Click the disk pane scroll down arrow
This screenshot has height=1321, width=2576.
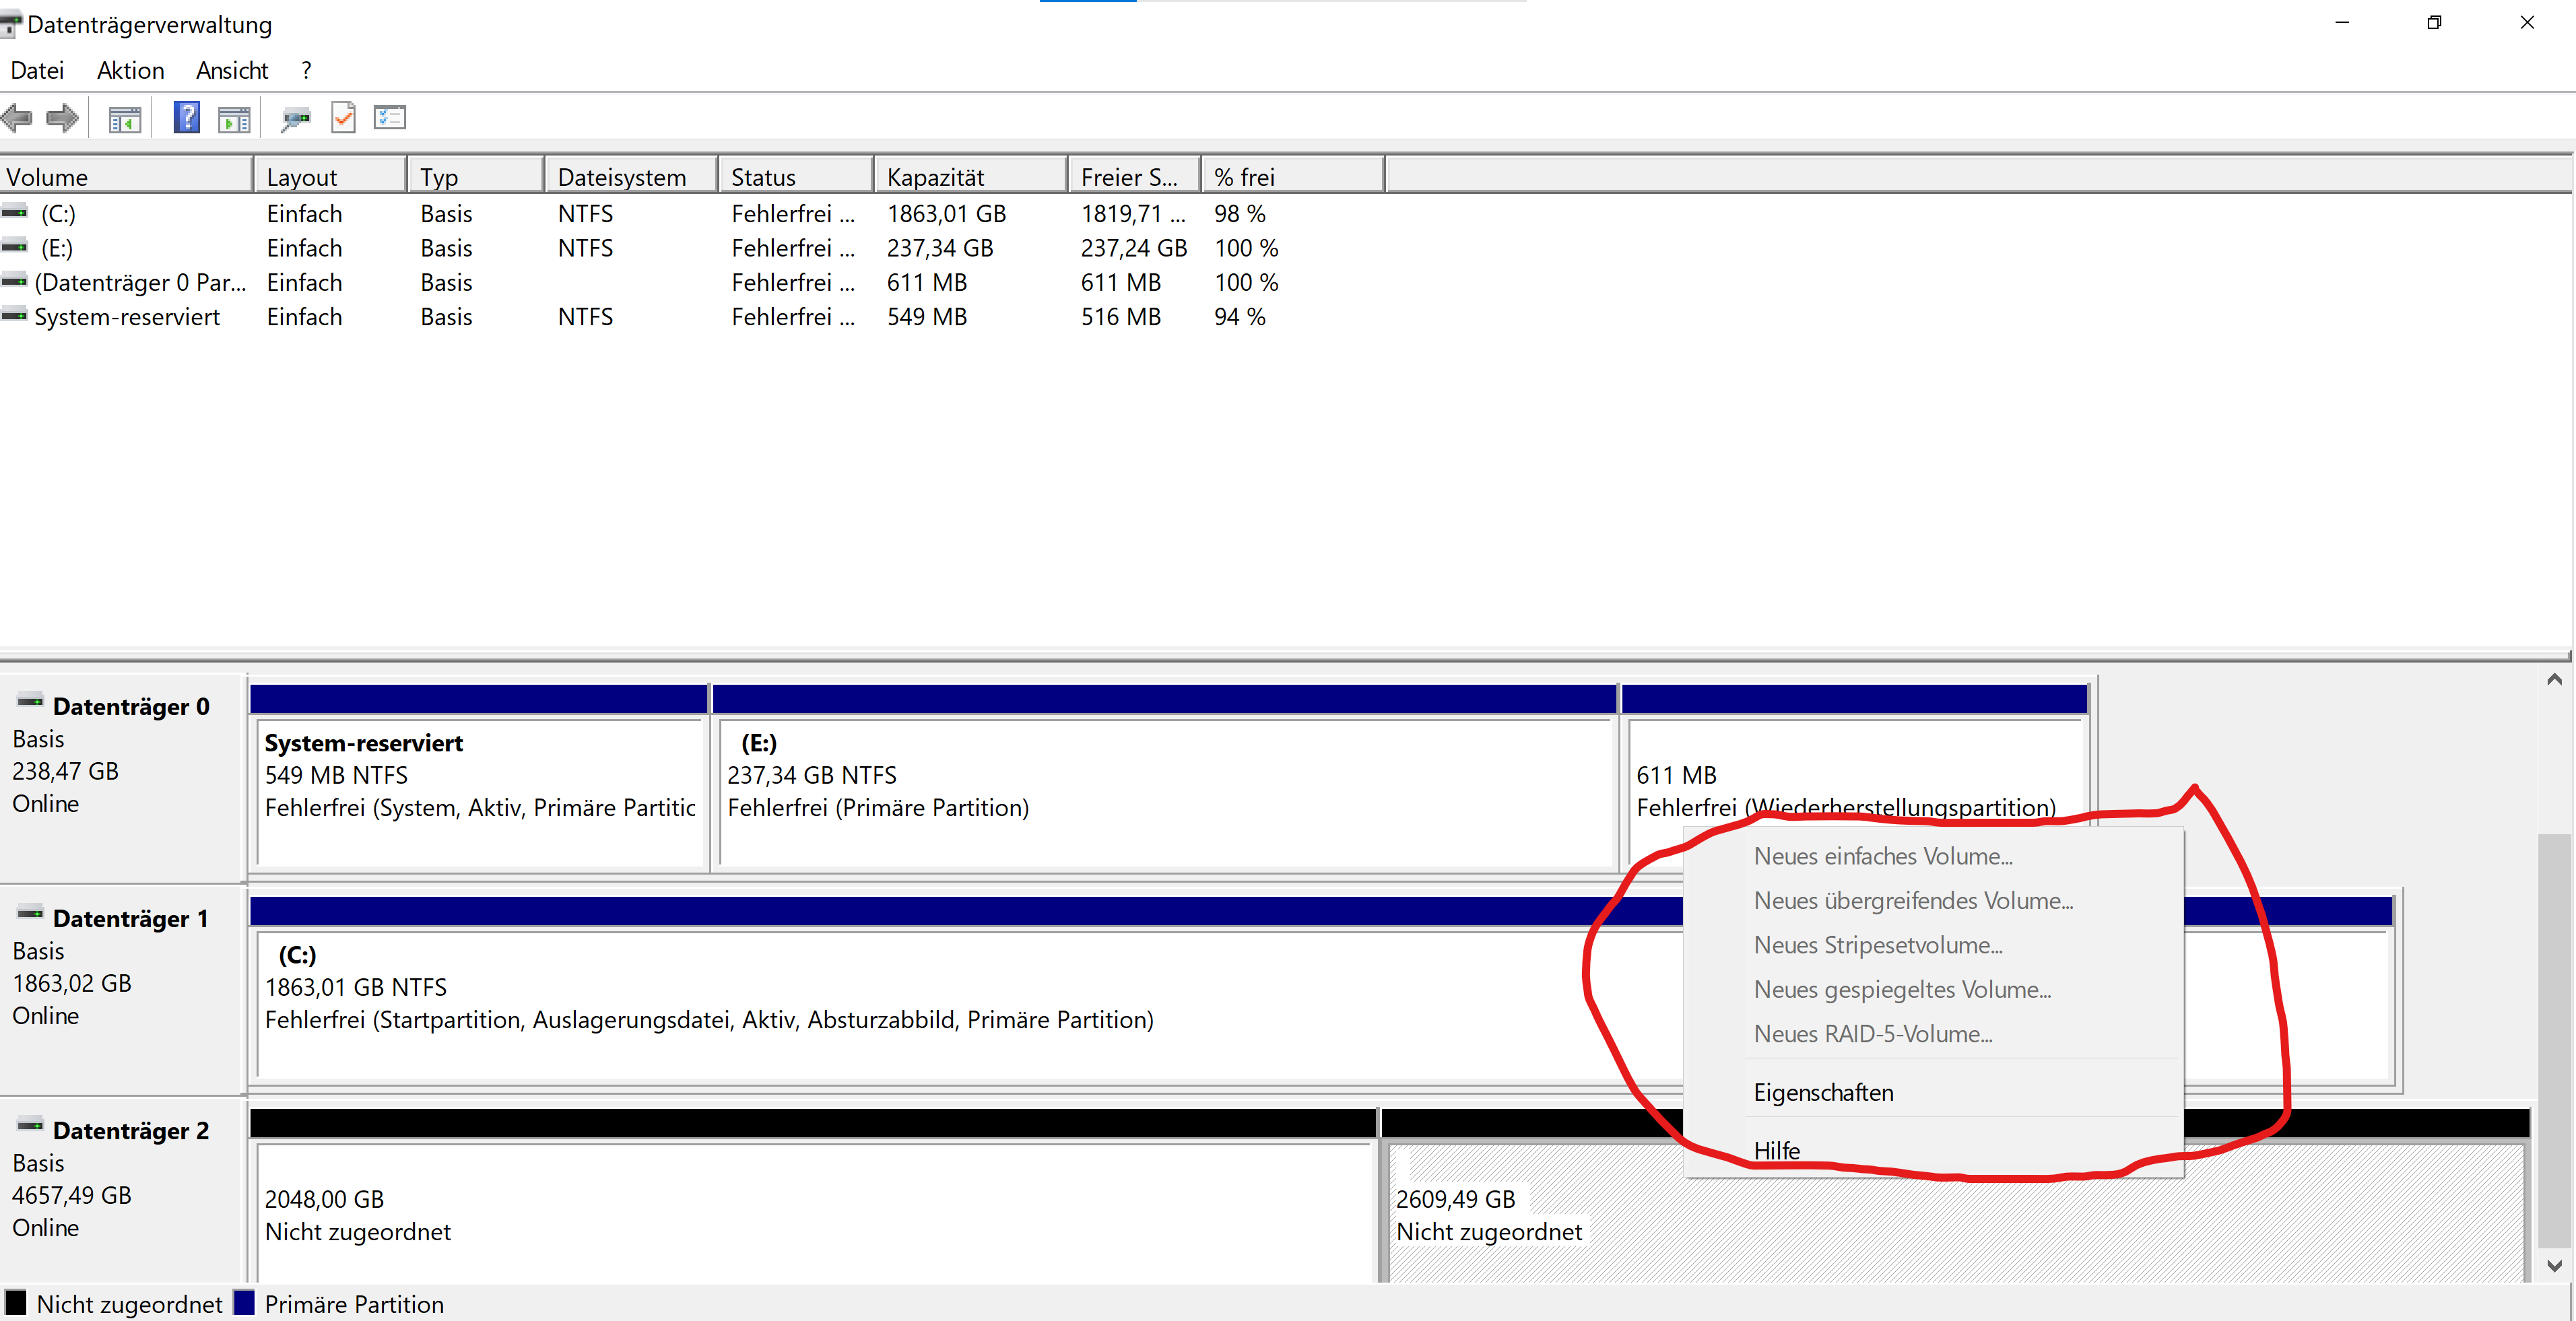click(2554, 1265)
